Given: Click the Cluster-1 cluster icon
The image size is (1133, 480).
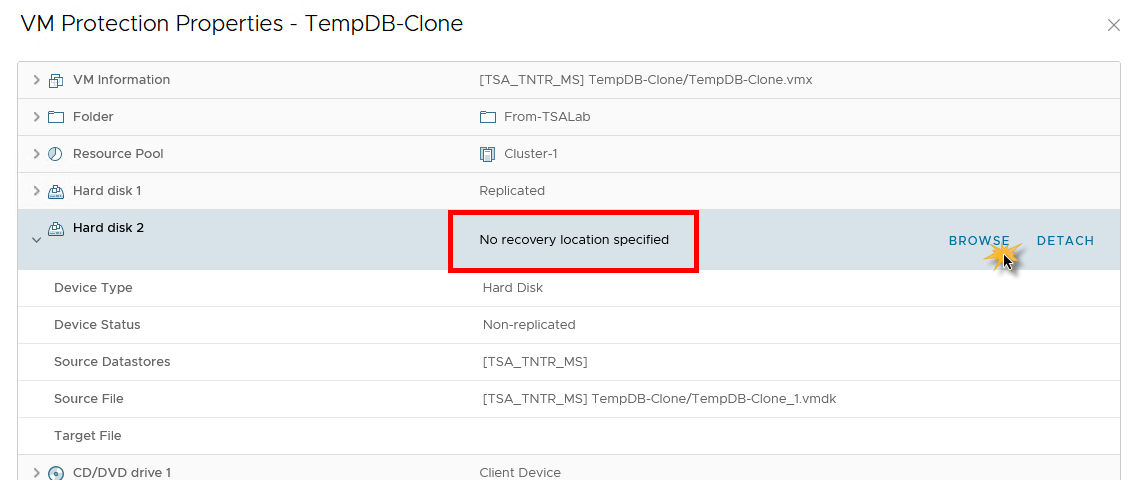Looking at the screenshot, I should [487, 154].
